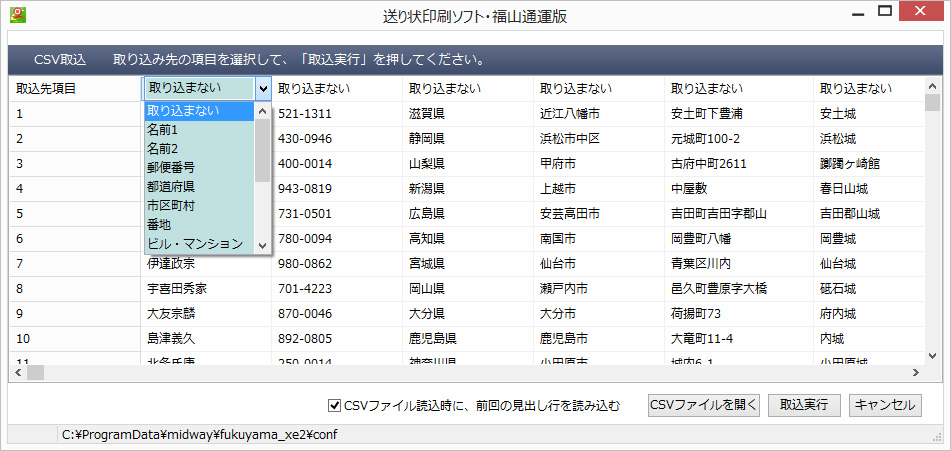Click the 伊達政宗 name cell
Screen dimensions: 951x451
tap(206, 264)
